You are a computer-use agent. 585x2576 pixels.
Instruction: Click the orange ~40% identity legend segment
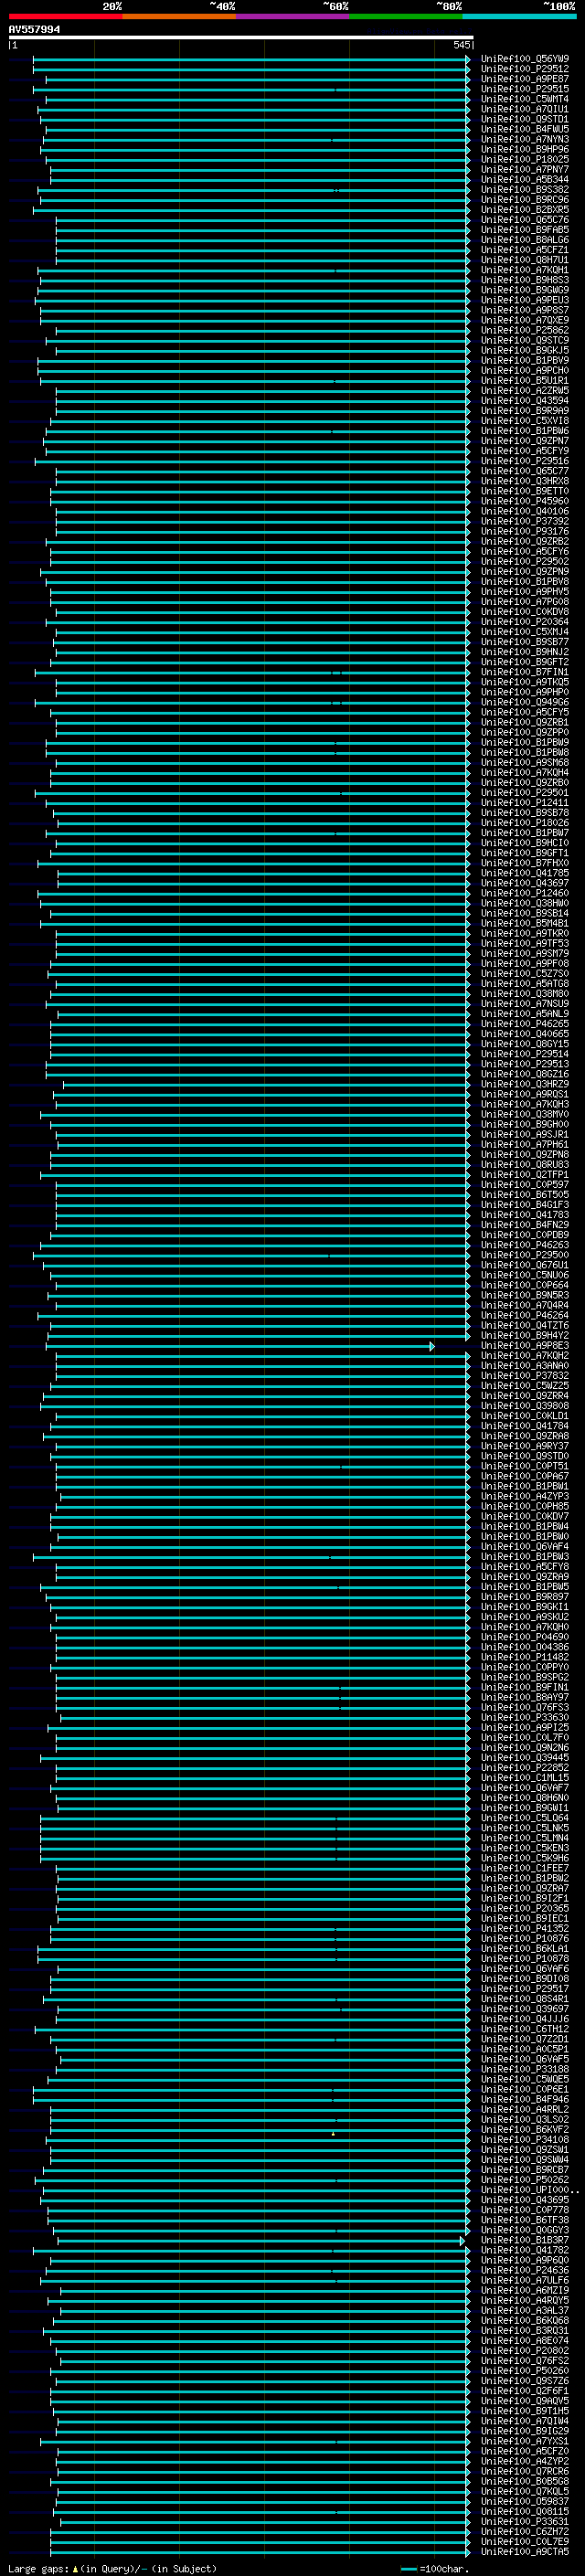tap(179, 16)
